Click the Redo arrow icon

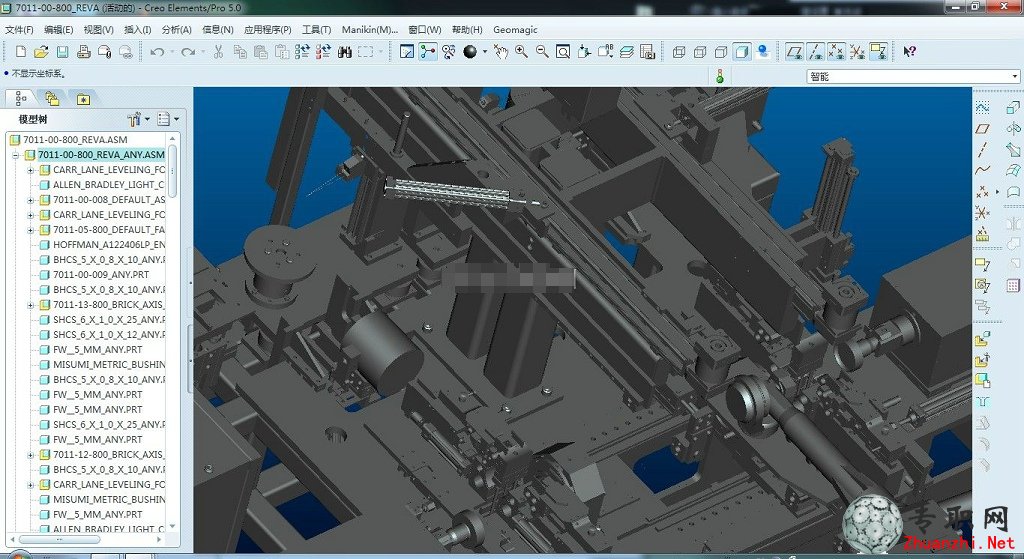[188, 52]
